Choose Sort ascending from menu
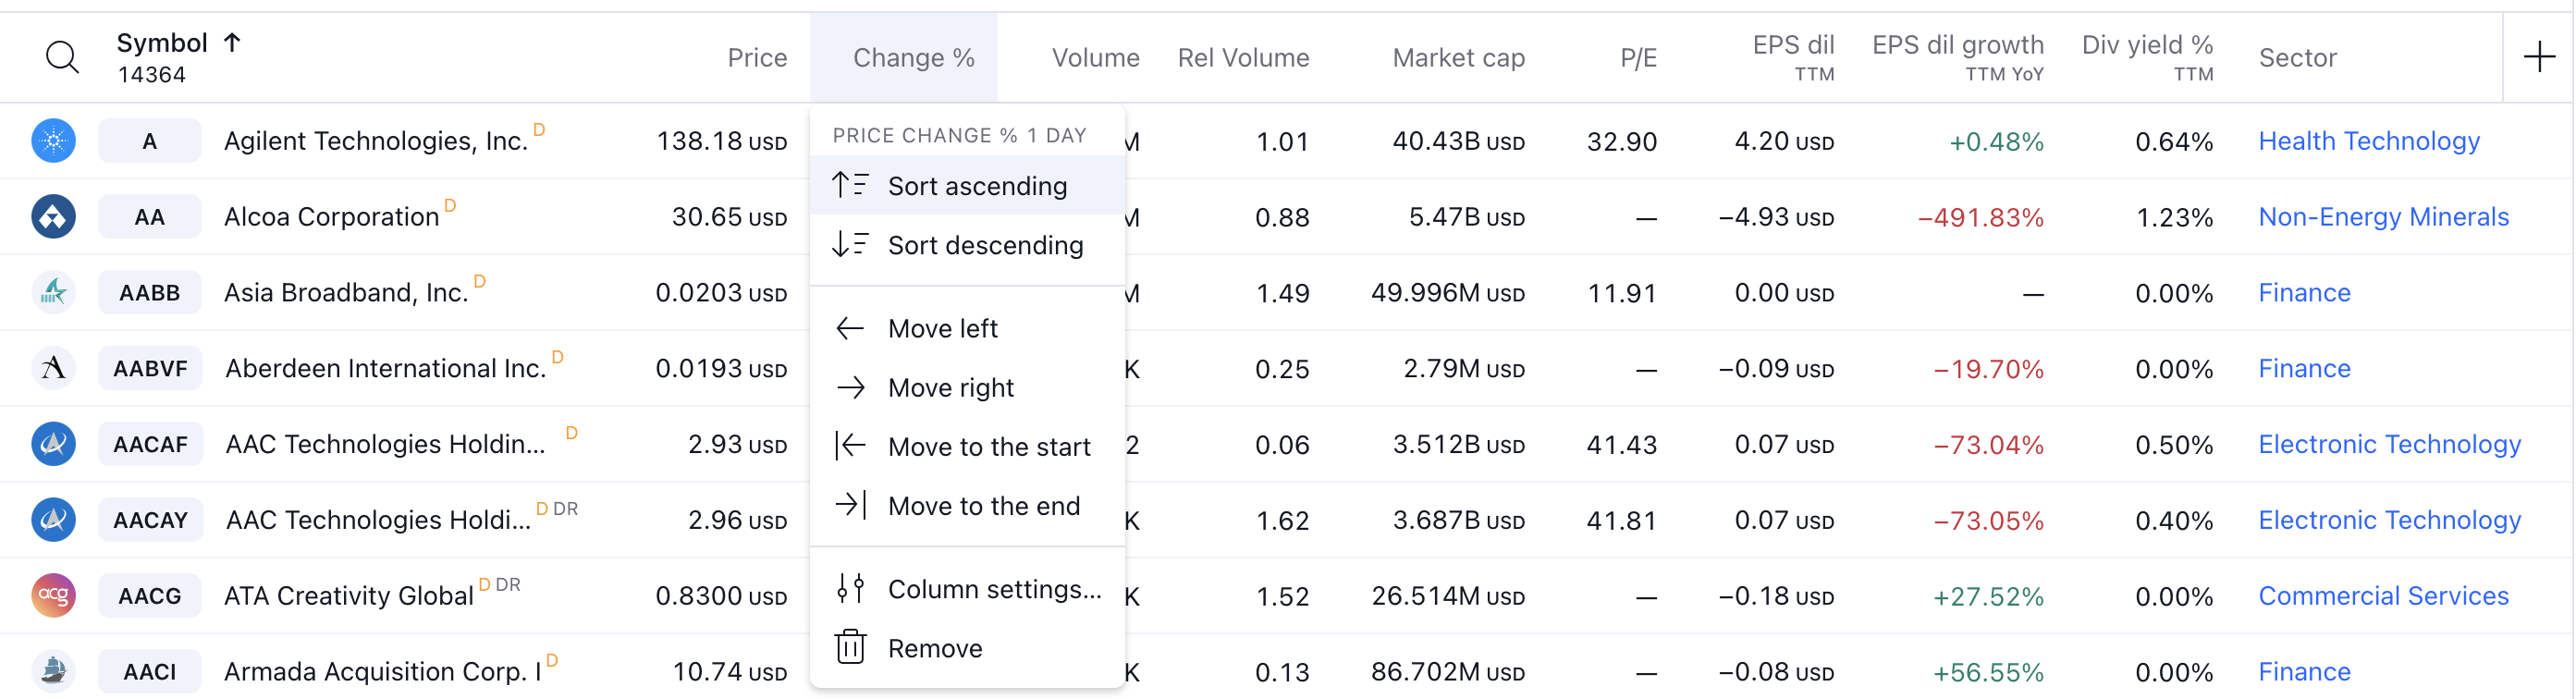The width and height of the screenshot is (2576, 699). [x=967, y=186]
